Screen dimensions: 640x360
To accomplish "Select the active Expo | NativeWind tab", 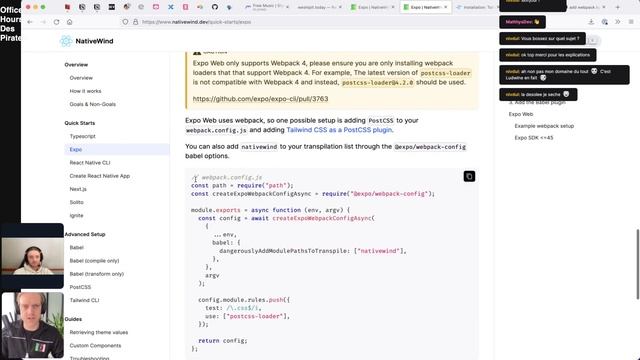I will tap(426, 7).
